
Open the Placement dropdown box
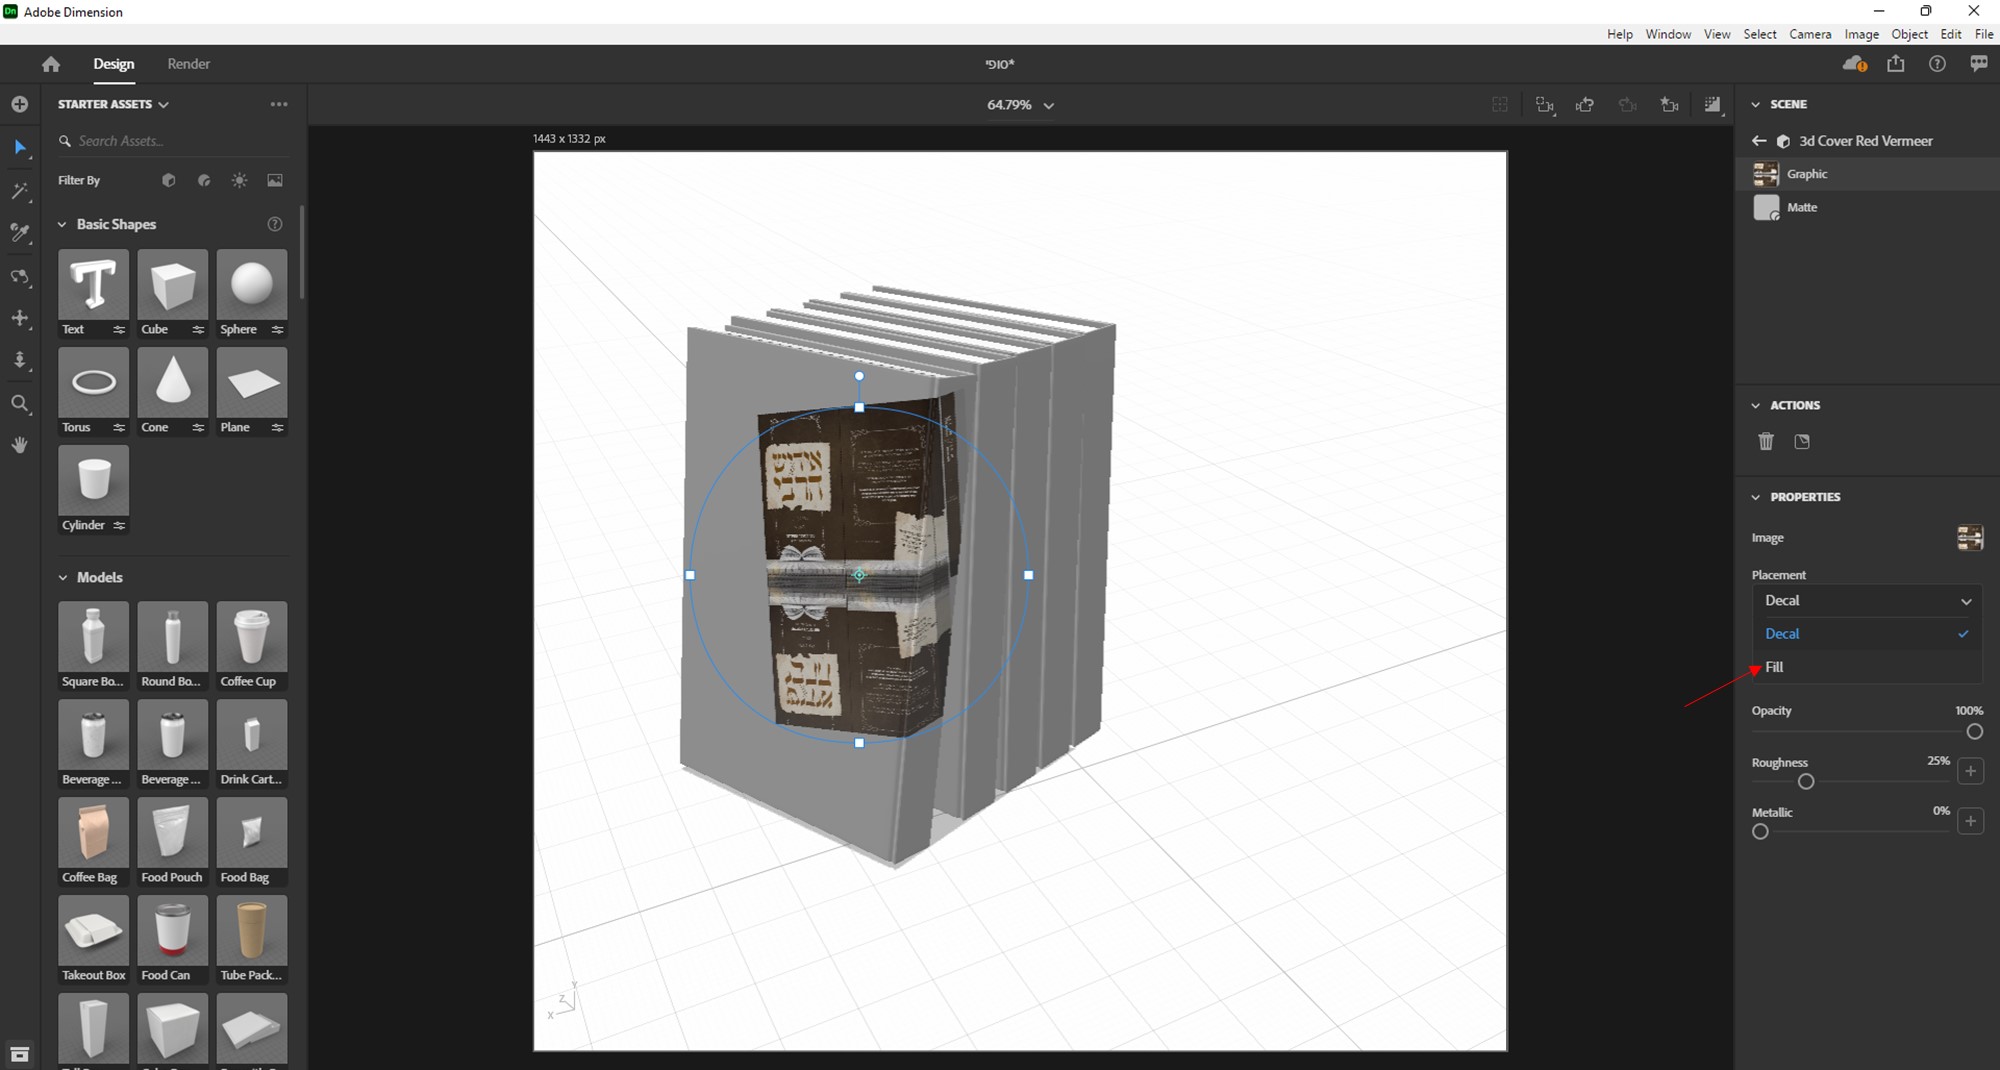pos(1867,601)
